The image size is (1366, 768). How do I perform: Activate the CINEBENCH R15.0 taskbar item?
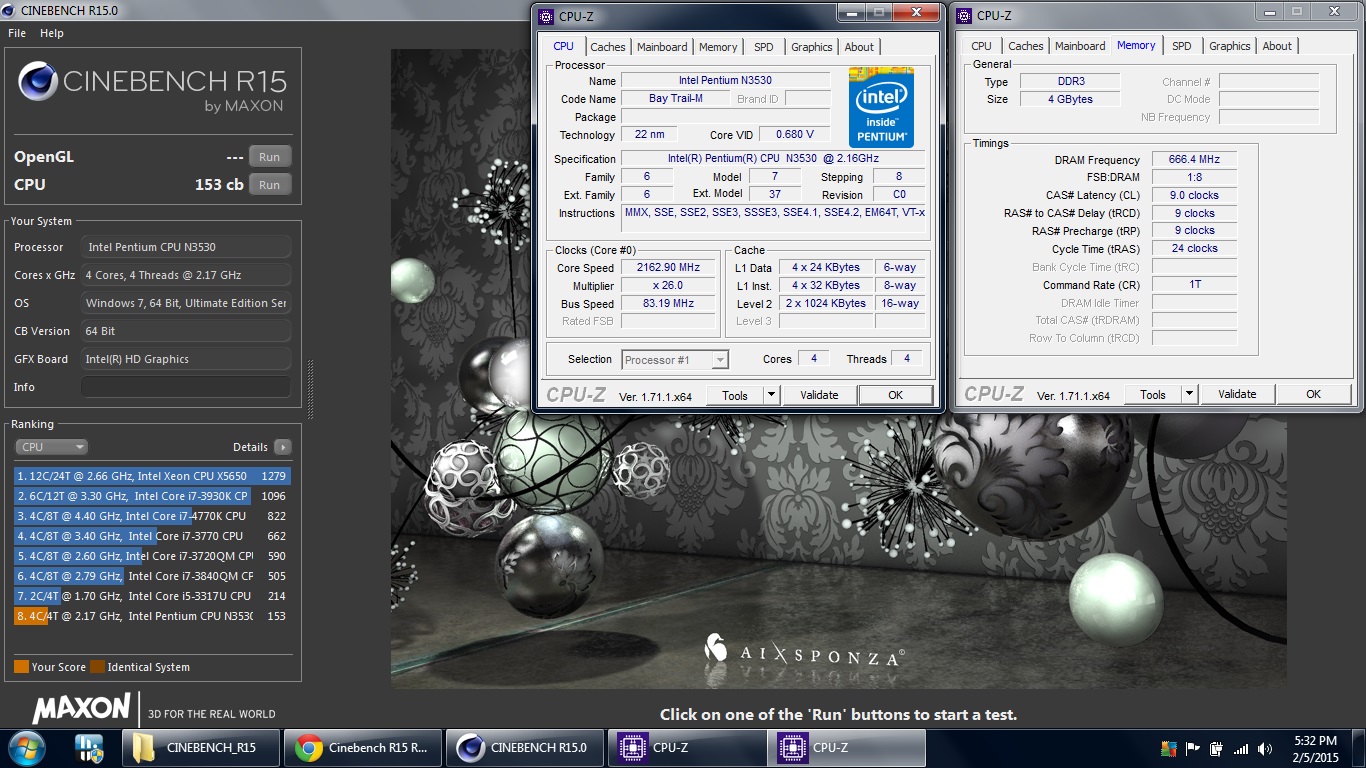[x=524, y=747]
